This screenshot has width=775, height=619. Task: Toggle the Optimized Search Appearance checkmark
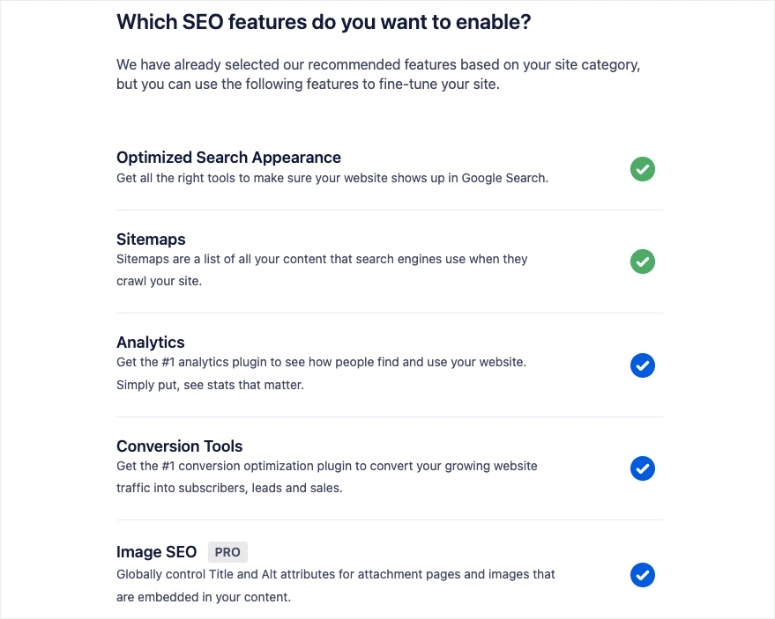coord(642,169)
